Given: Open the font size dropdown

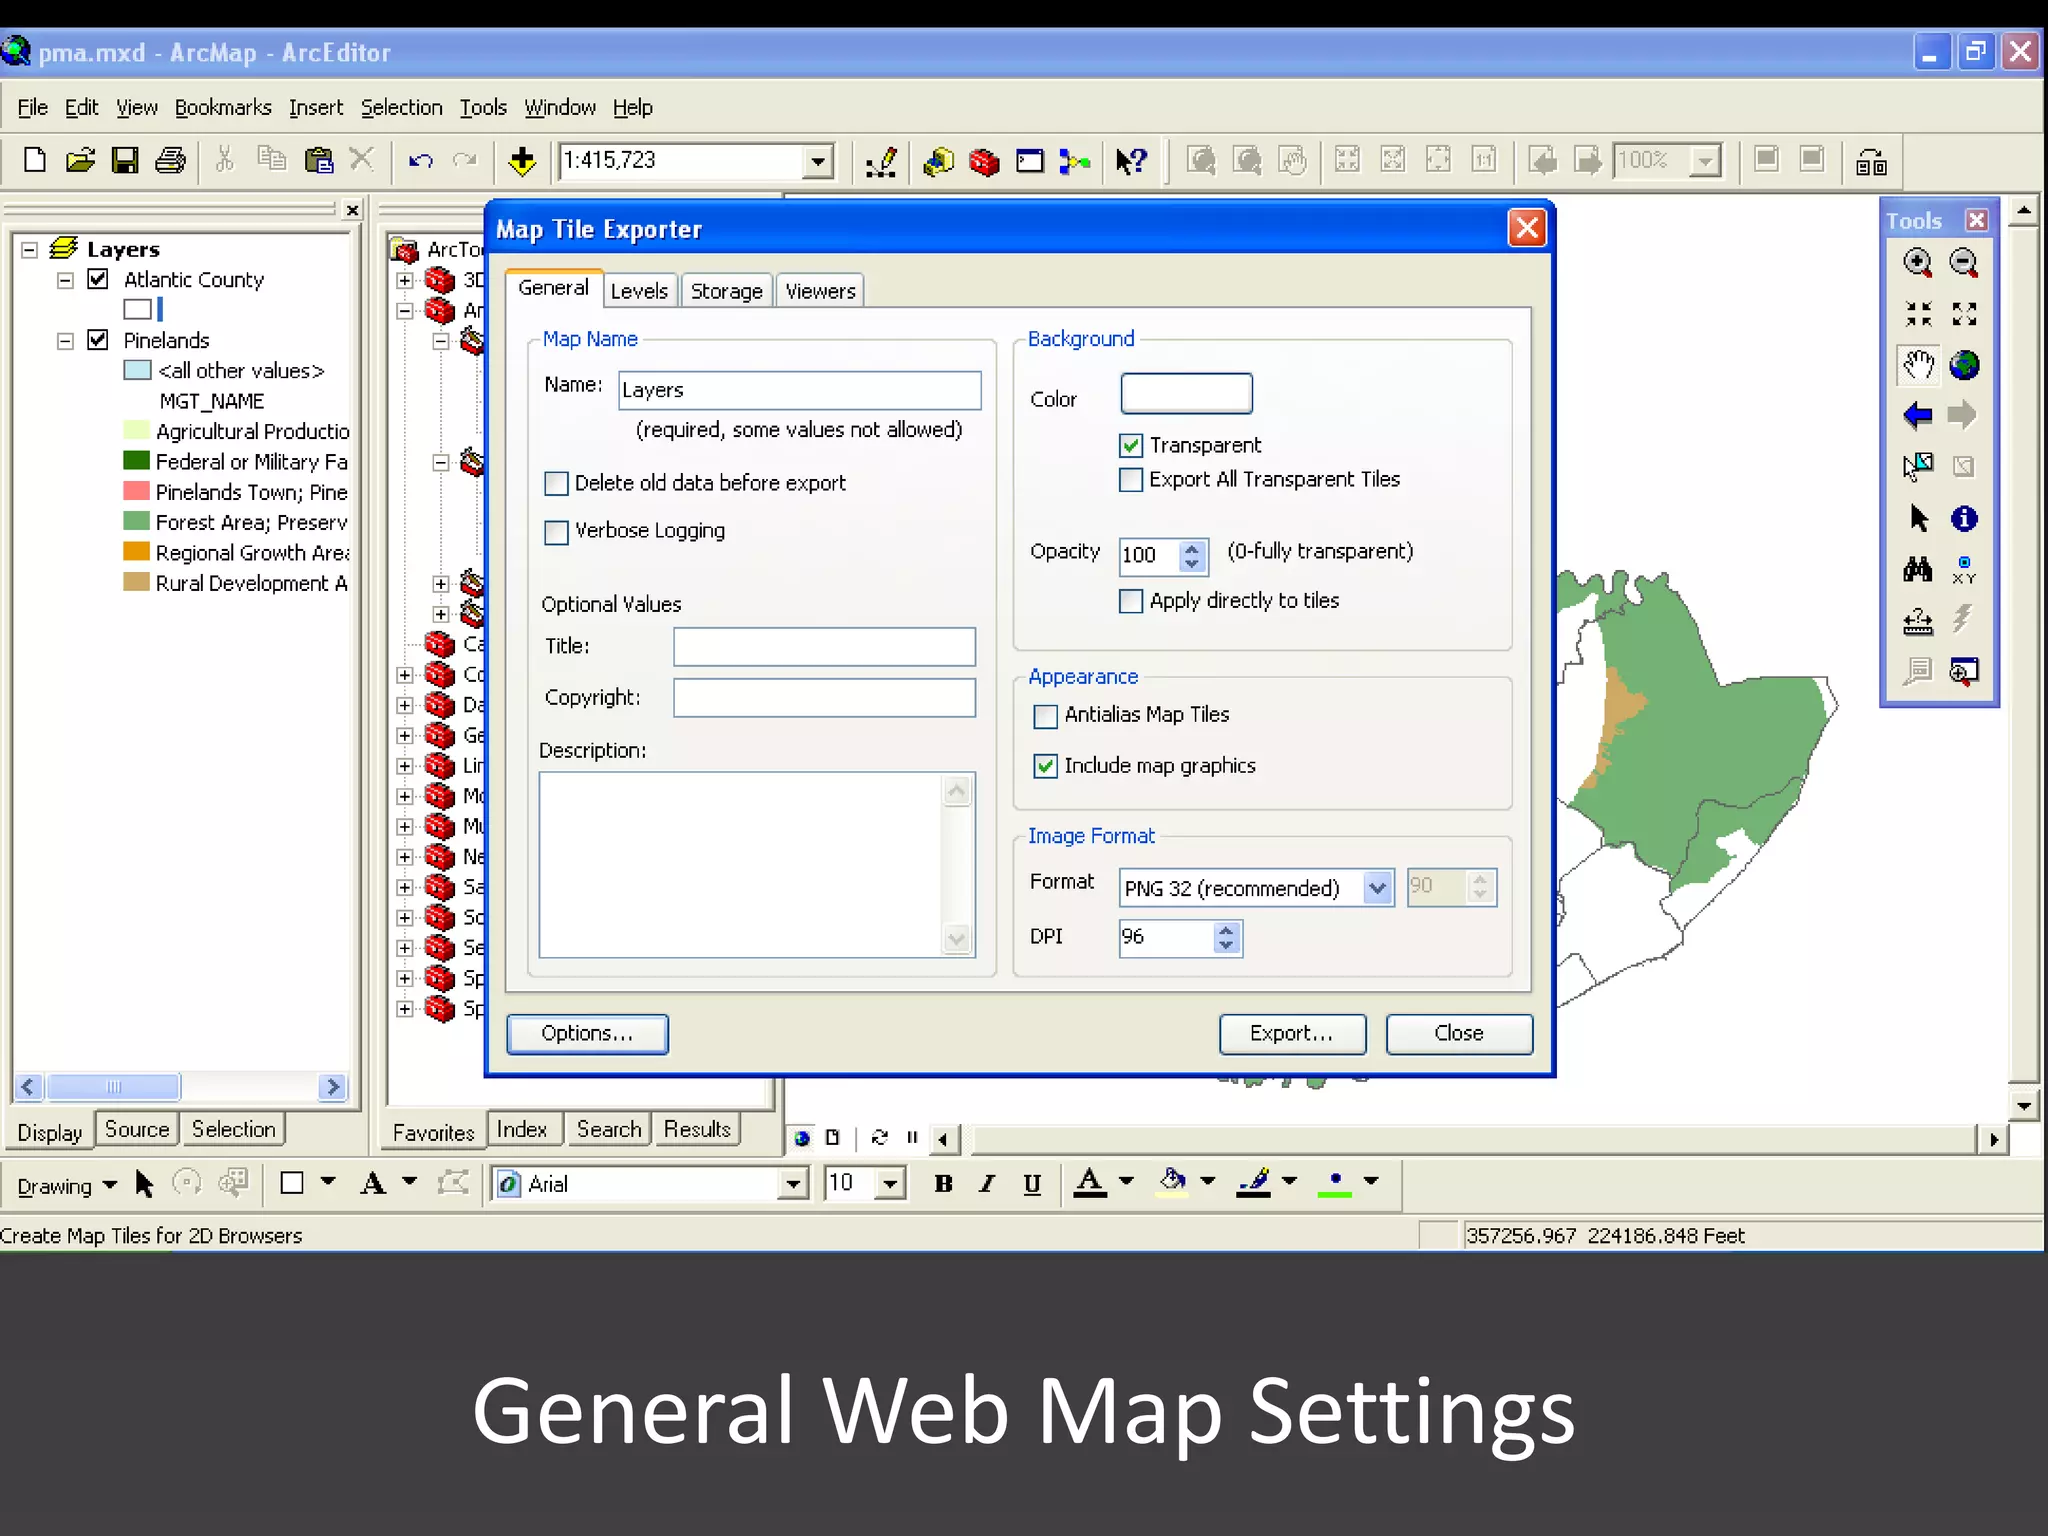Looking at the screenshot, I should pos(890,1185).
